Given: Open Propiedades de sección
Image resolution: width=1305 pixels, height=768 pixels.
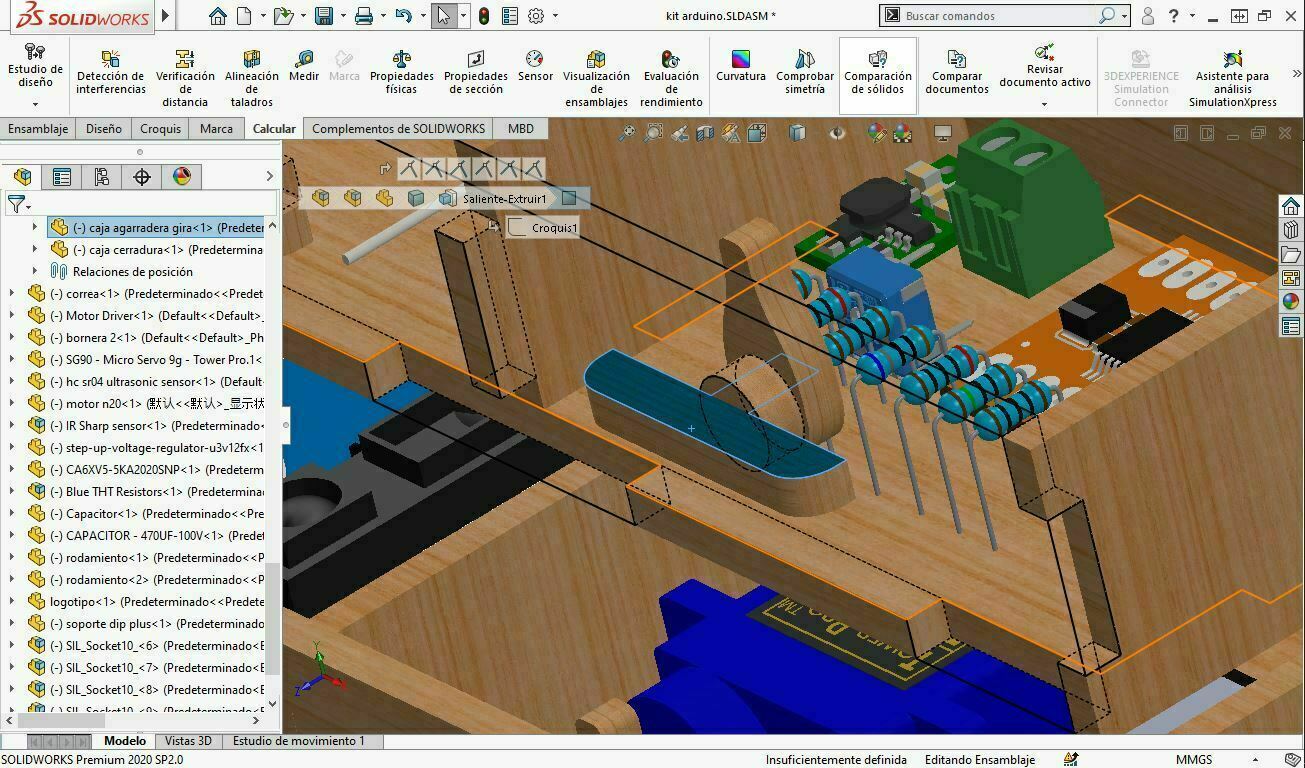Looking at the screenshot, I should tap(475, 73).
